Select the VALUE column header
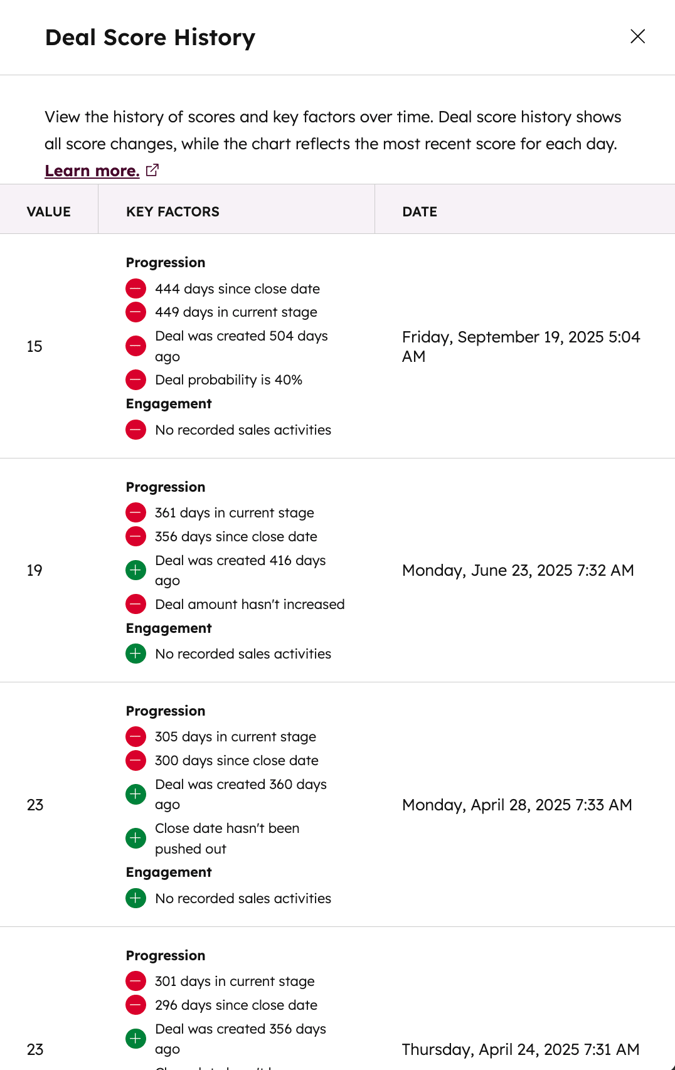Viewport: 675px width, 1070px height. 48,212
